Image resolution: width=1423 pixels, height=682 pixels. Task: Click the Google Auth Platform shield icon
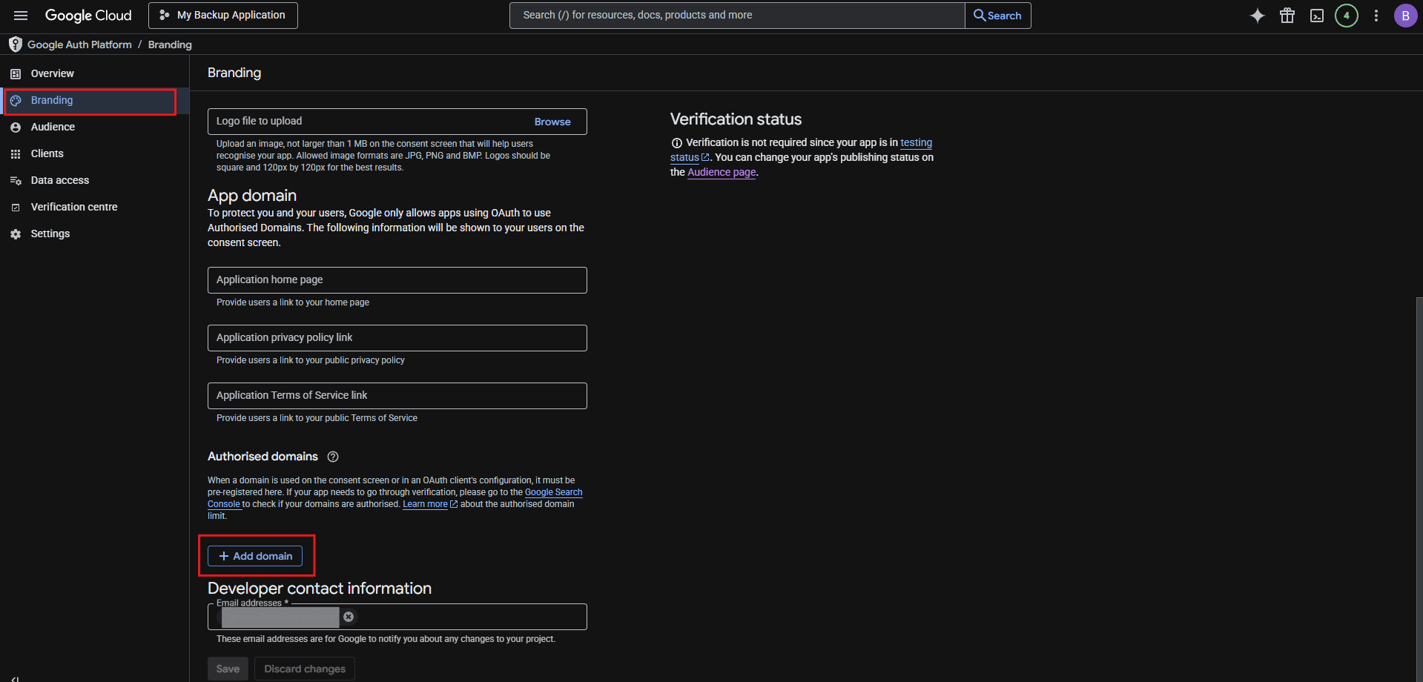coord(15,44)
